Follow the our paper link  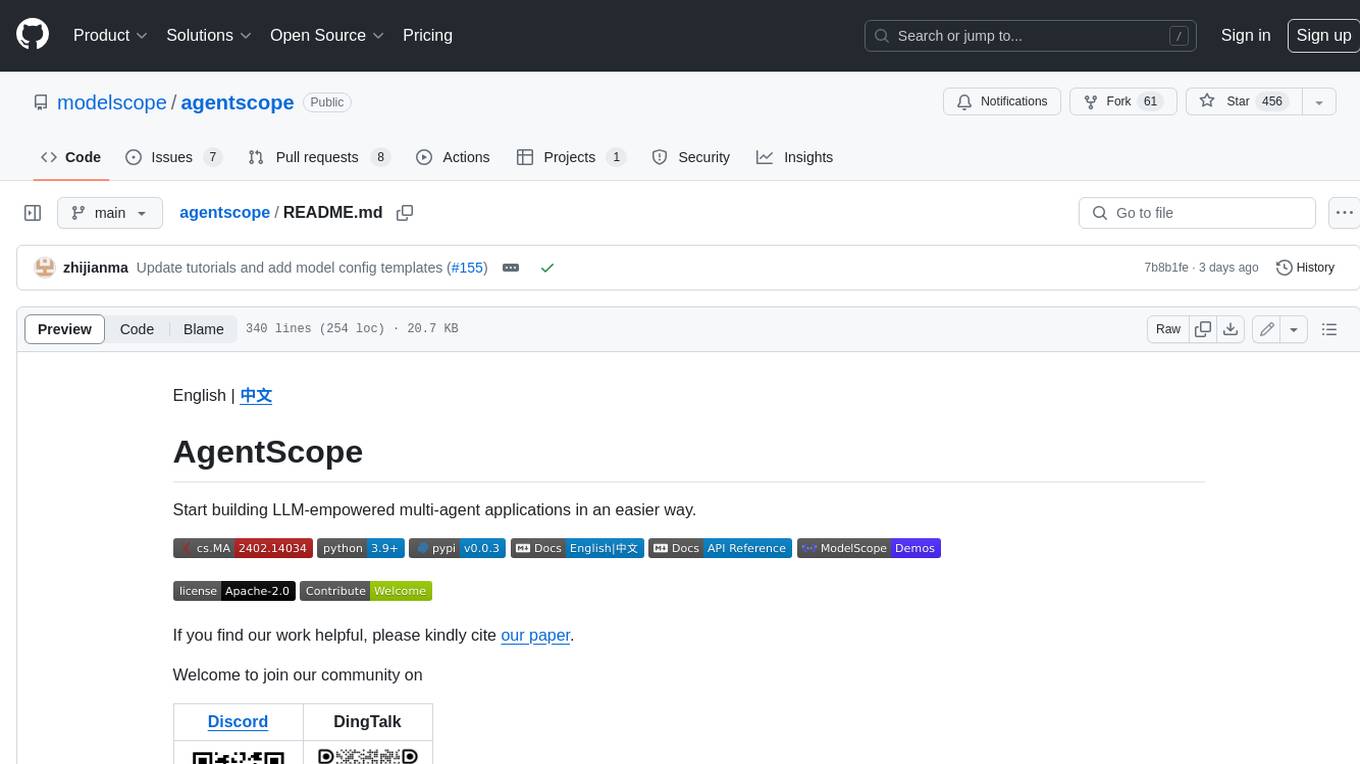tap(535, 635)
